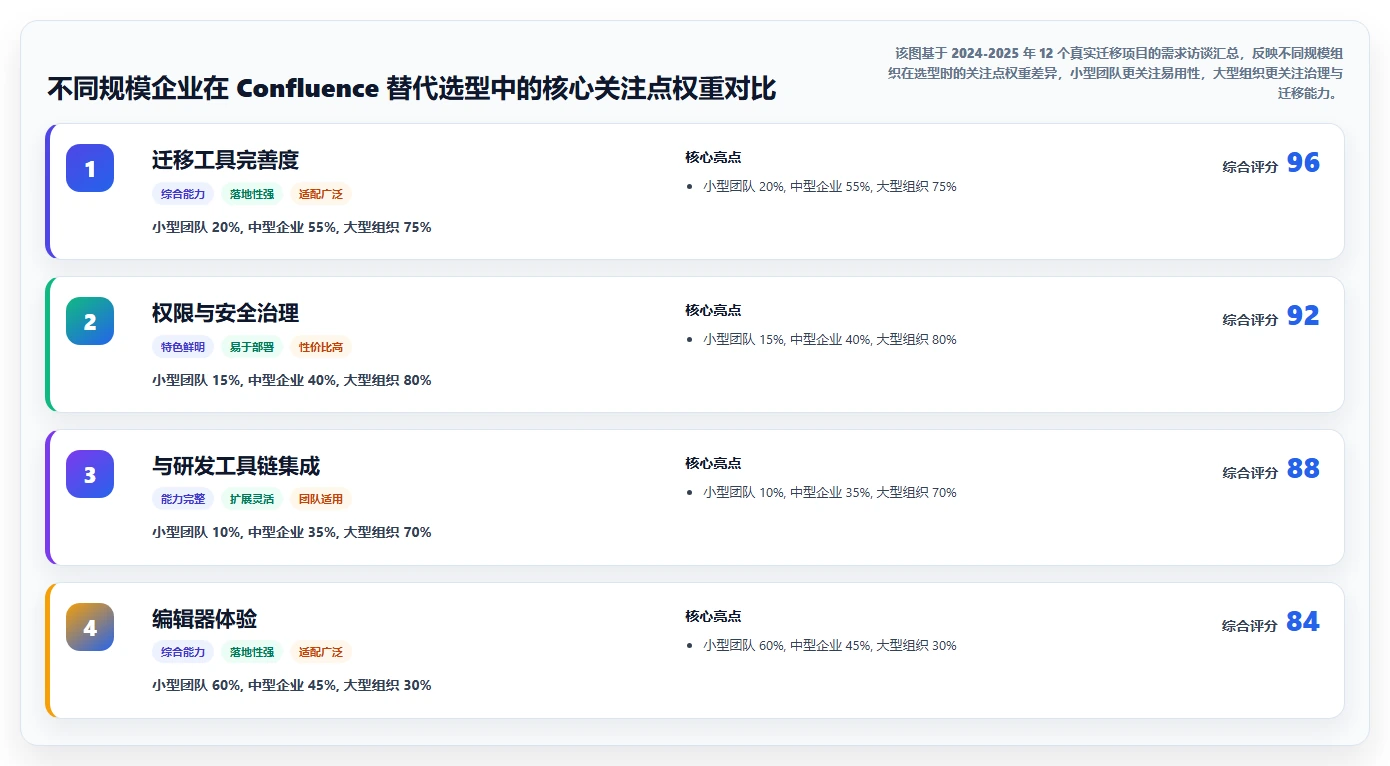Click 综合评分 label beside score 92

pyautogui.click(x=1250, y=320)
